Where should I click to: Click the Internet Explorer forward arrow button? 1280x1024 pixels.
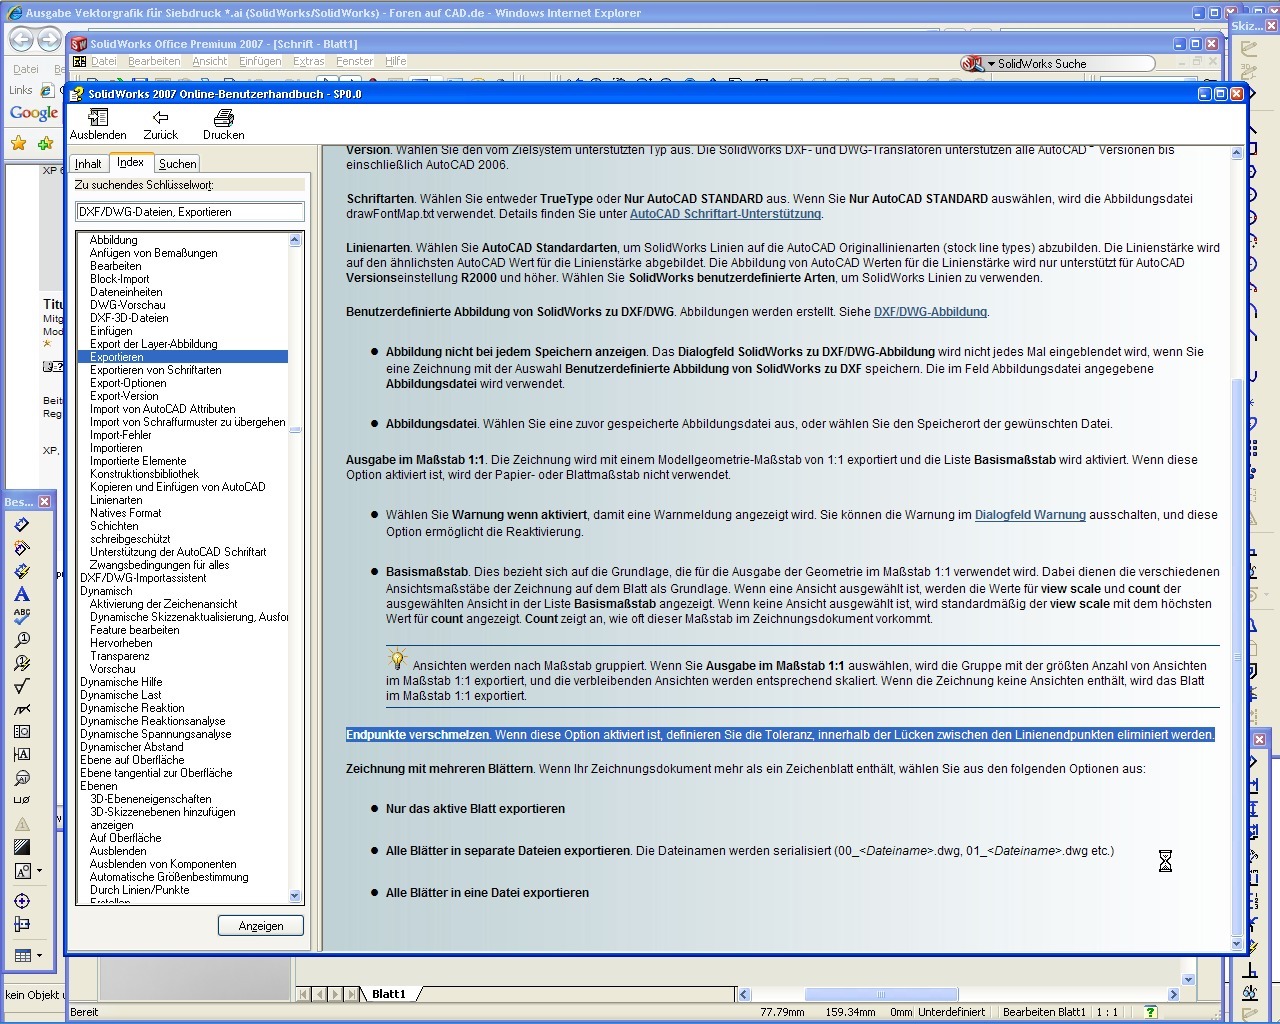pyautogui.click(x=49, y=40)
